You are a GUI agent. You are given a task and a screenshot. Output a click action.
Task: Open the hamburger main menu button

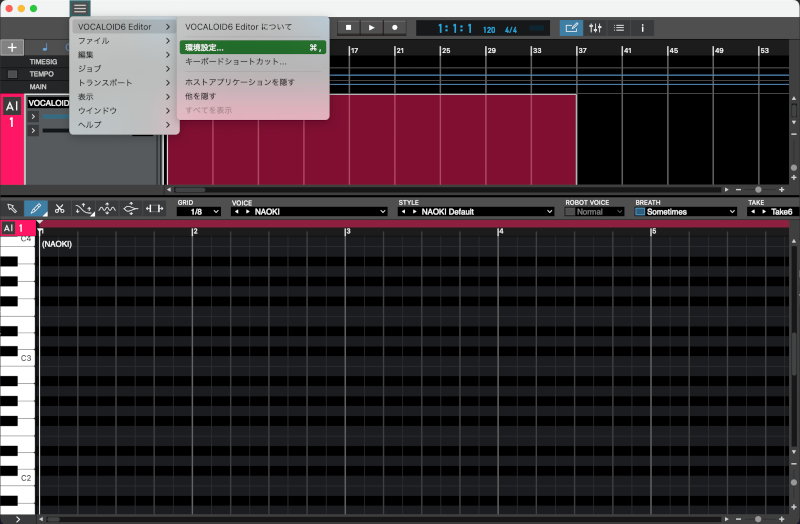pos(80,8)
